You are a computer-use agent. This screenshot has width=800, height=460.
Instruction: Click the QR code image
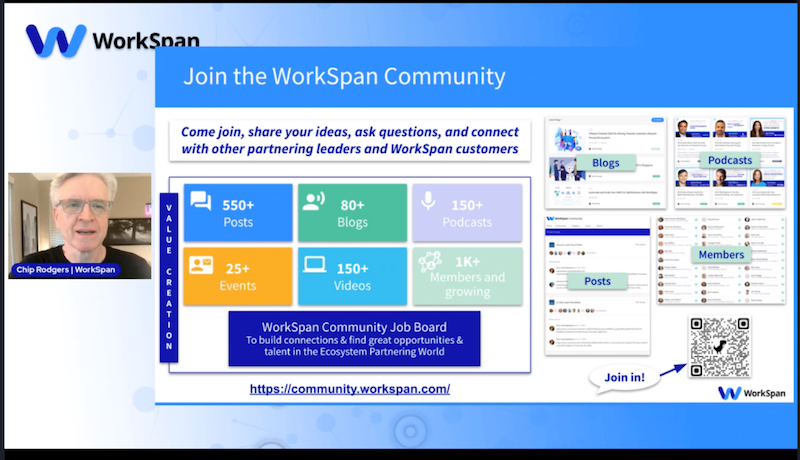(719, 347)
